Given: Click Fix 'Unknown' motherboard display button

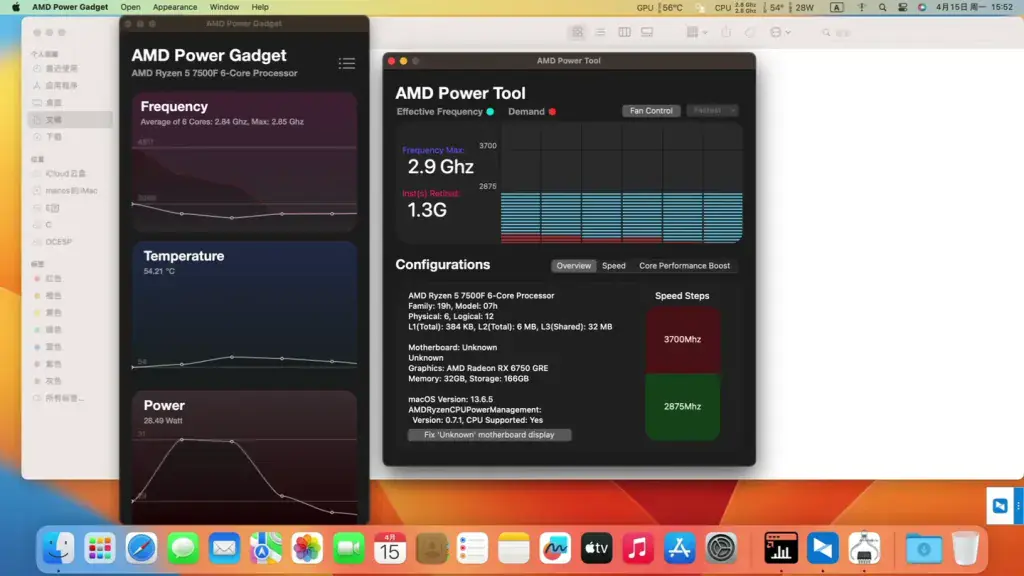Looking at the screenshot, I should tap(489, 435).
